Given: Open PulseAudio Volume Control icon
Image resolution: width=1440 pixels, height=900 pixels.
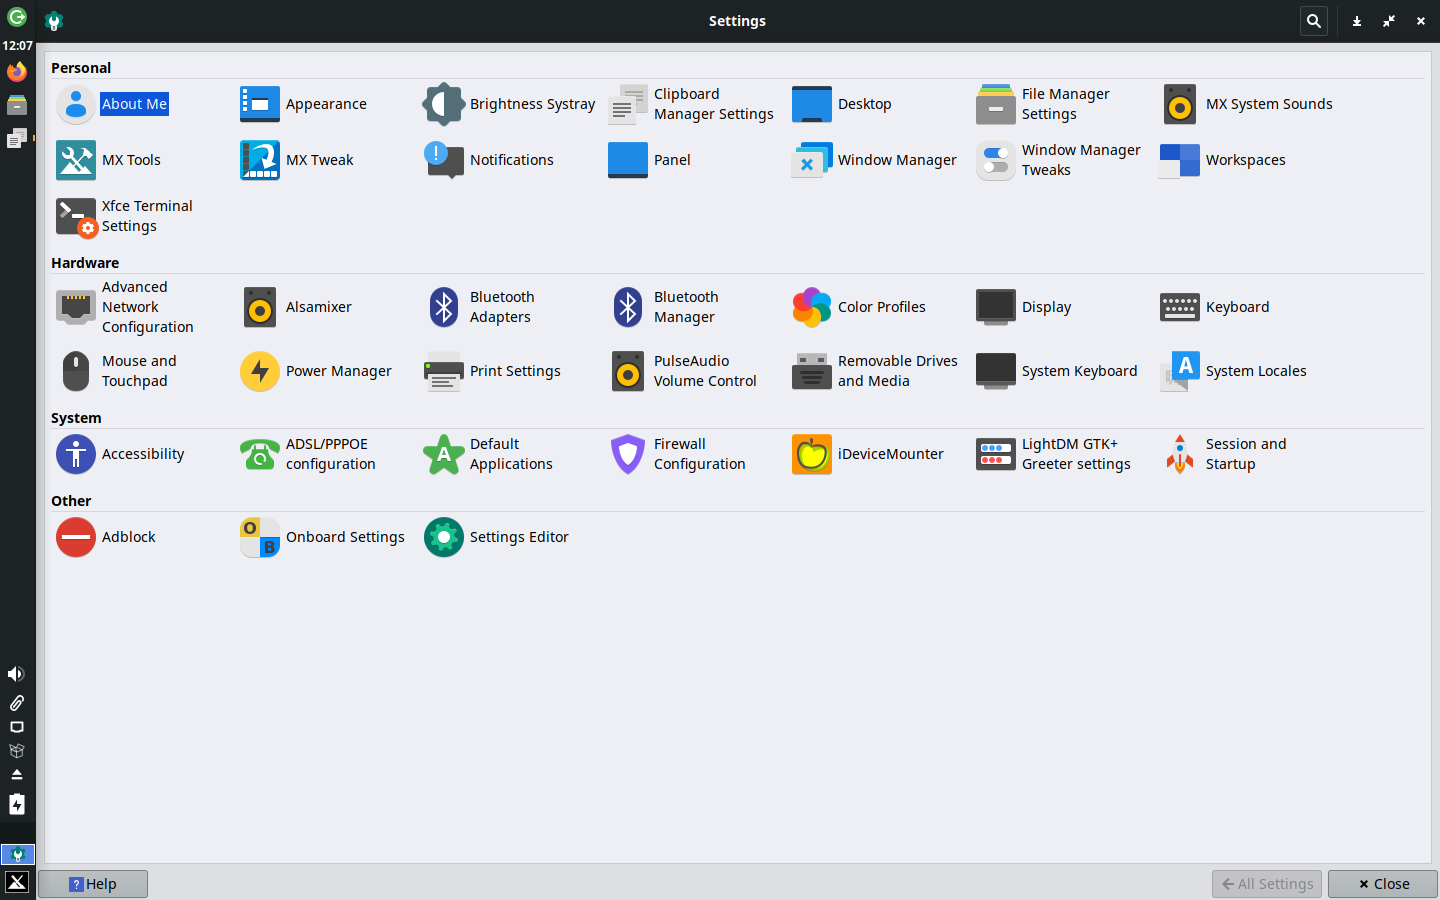Looking at the screenshot, I should tap(628, 371).
